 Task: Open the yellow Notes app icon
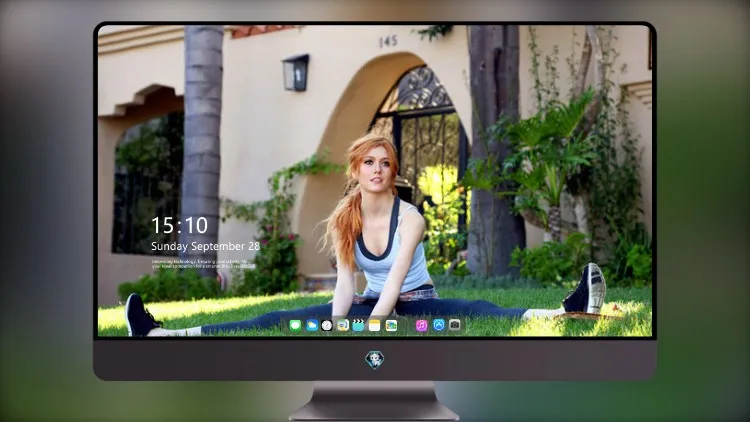[x=375, y=325]
